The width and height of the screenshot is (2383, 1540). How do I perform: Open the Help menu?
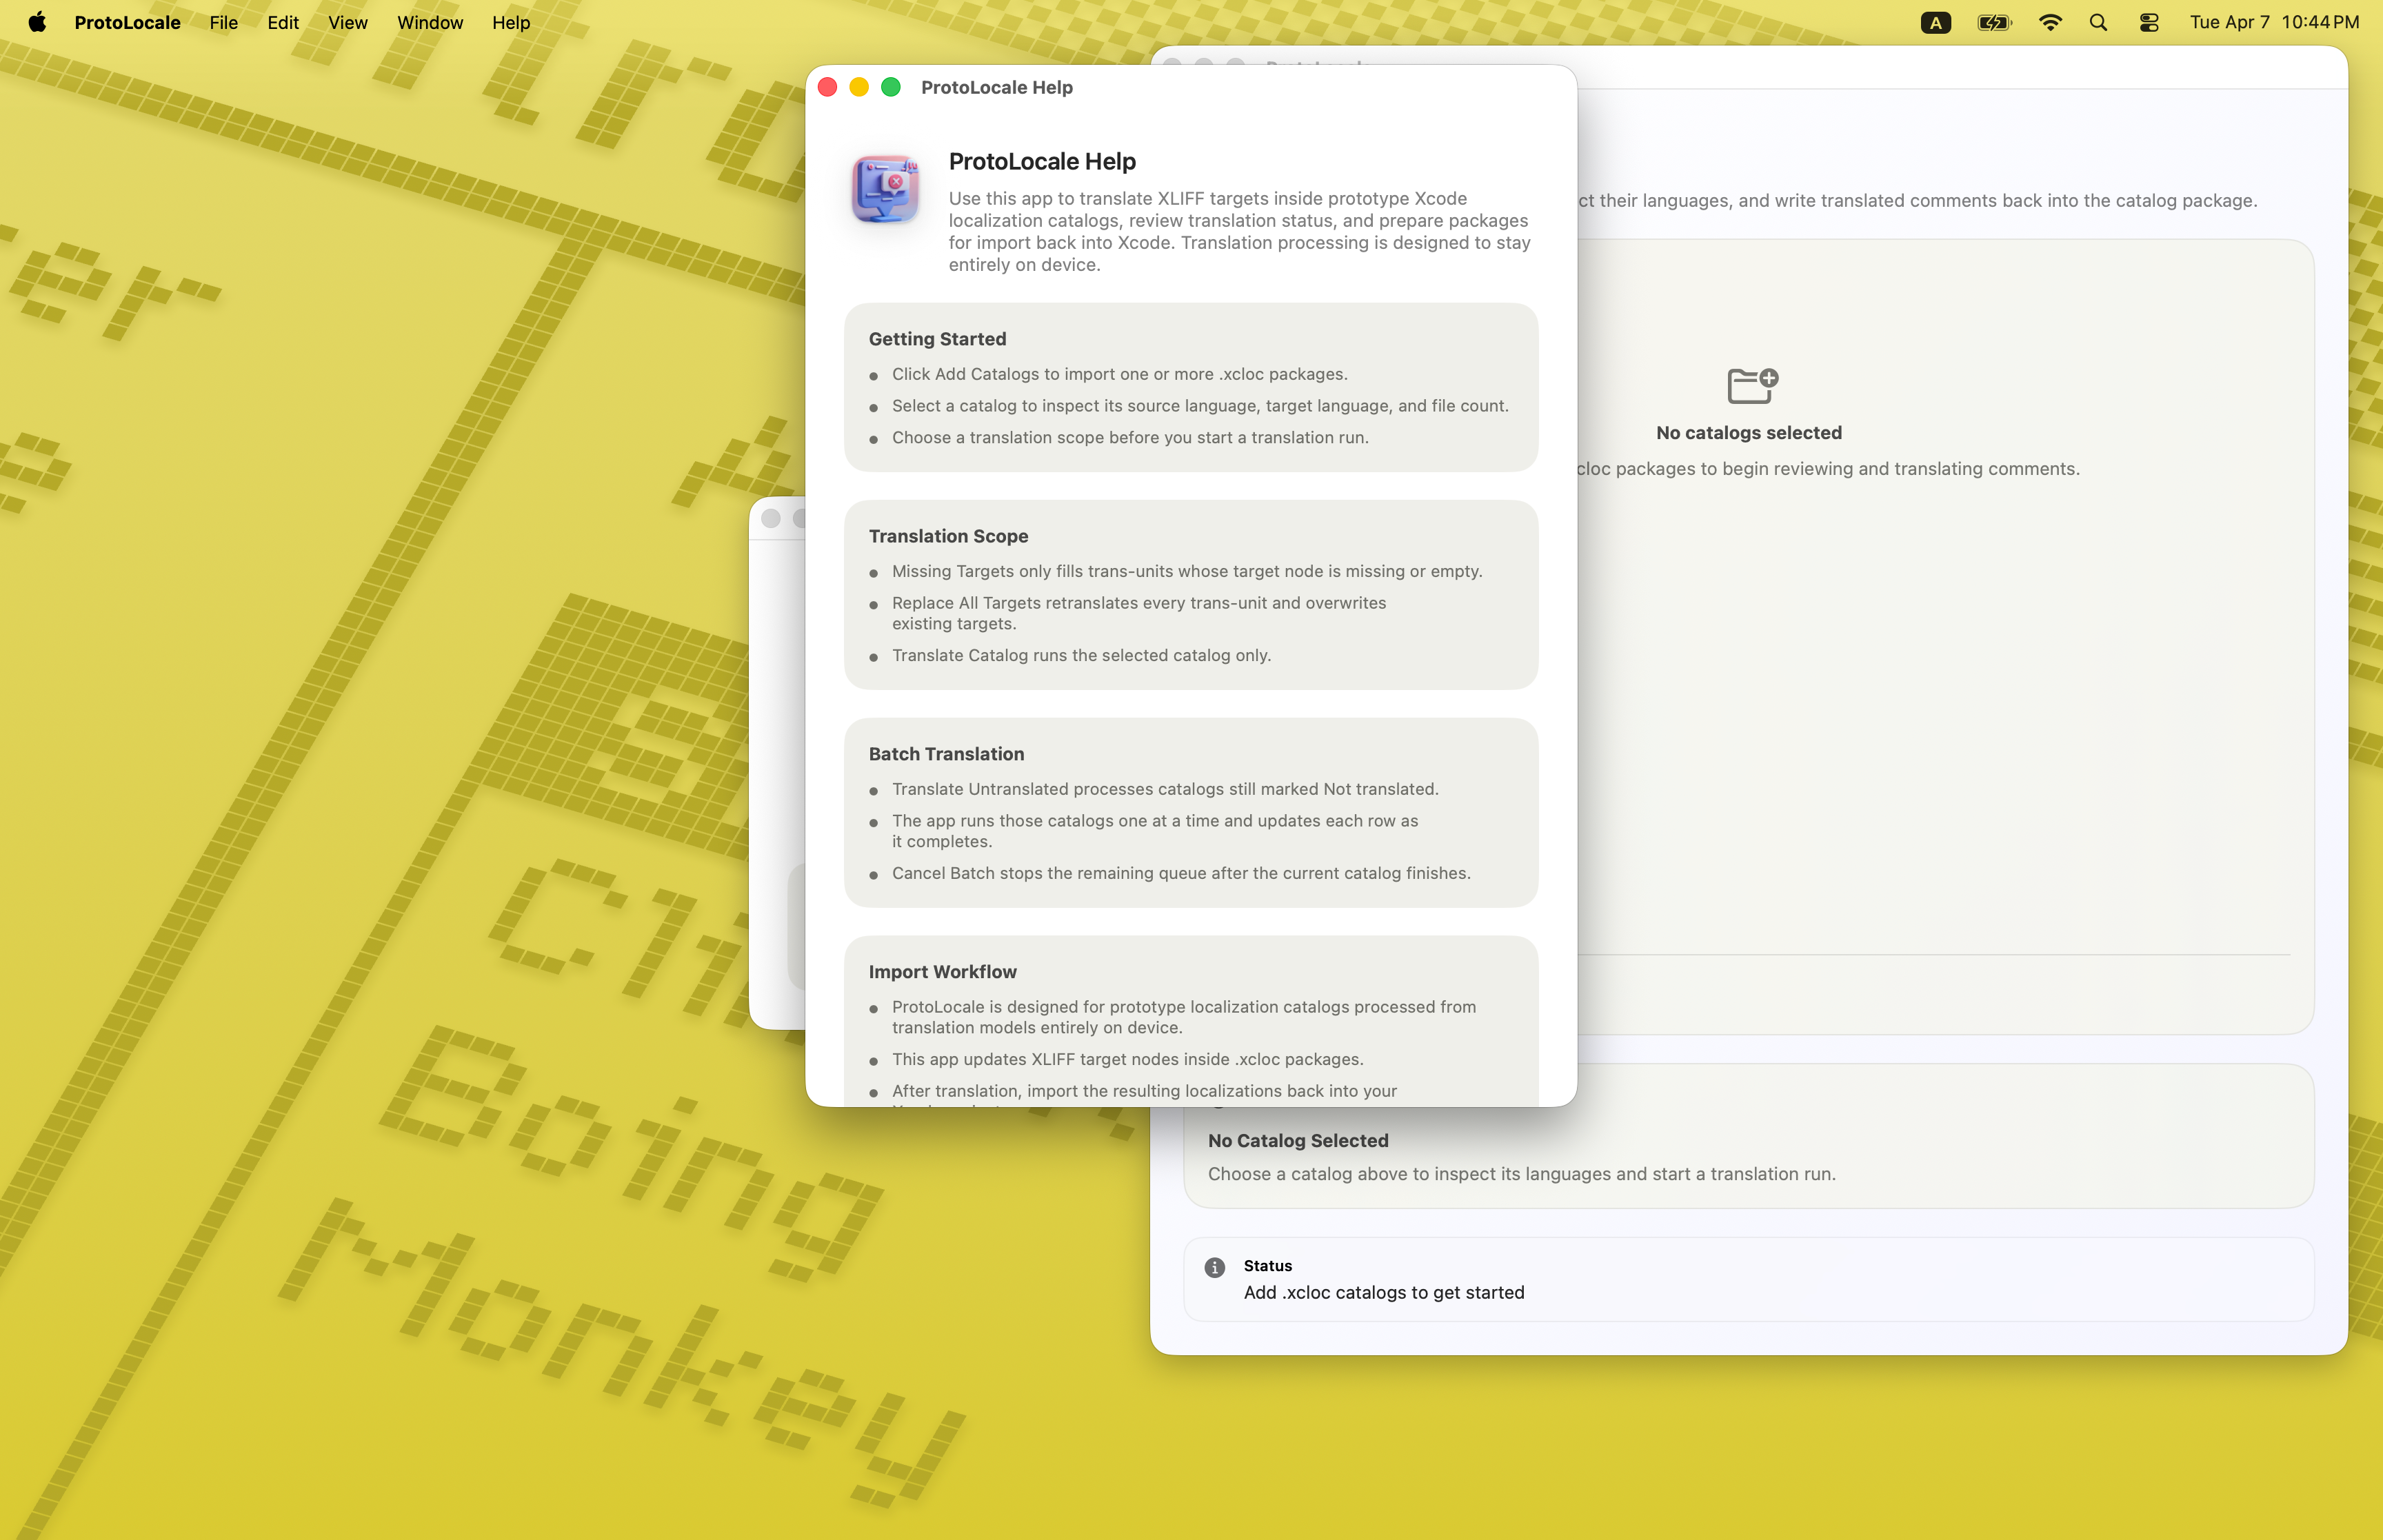coord(510,22)
